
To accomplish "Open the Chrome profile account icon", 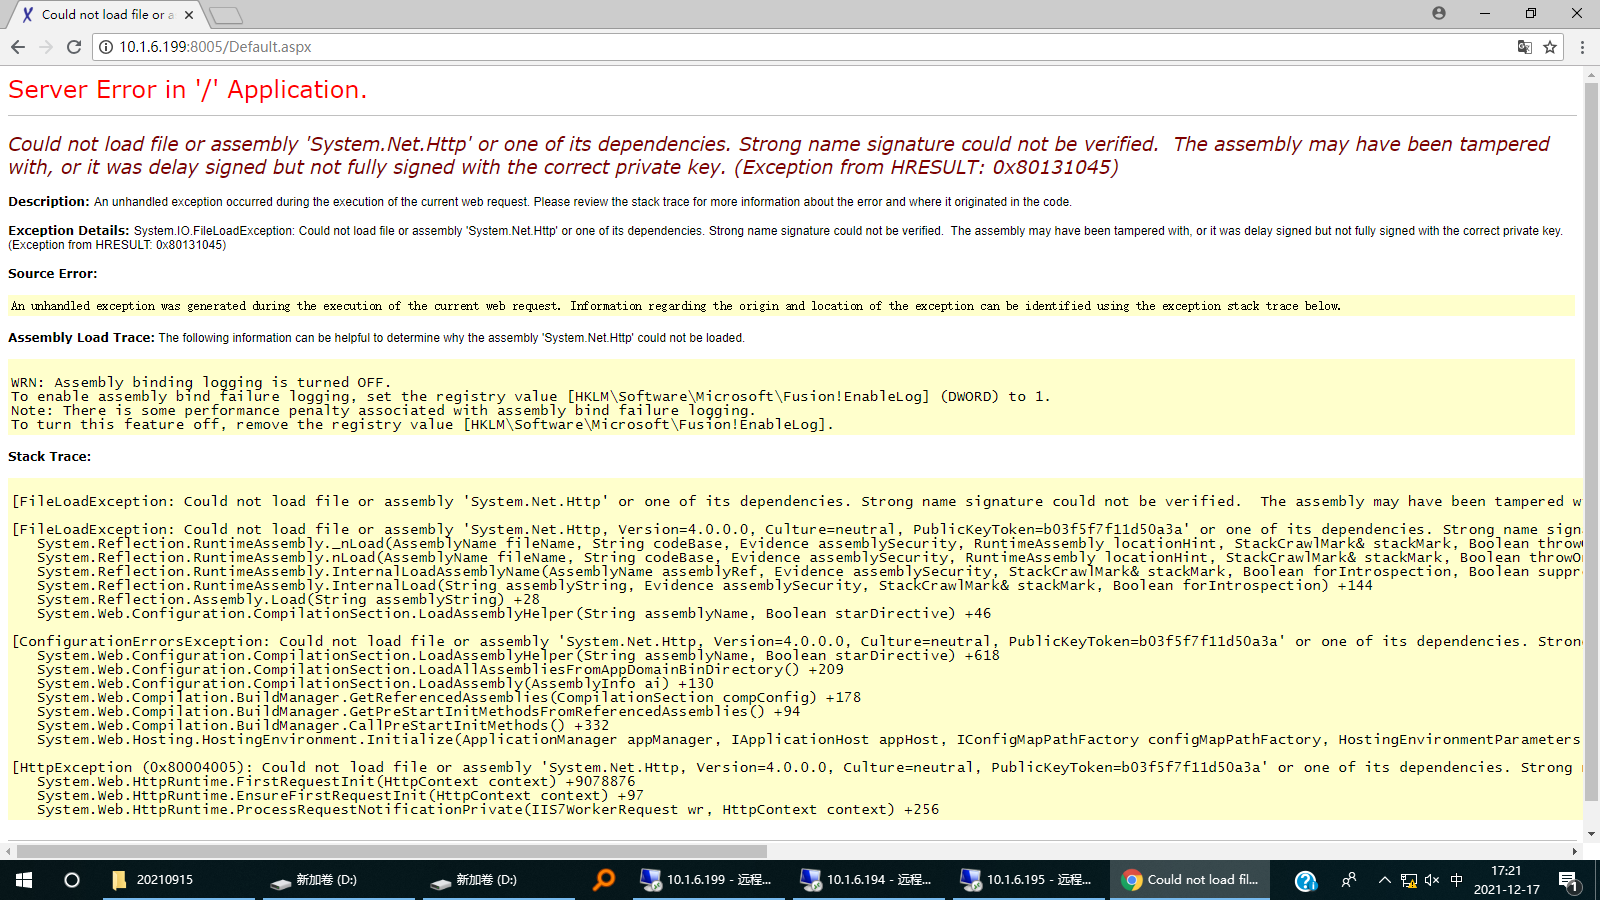I will coord(1439,13).
